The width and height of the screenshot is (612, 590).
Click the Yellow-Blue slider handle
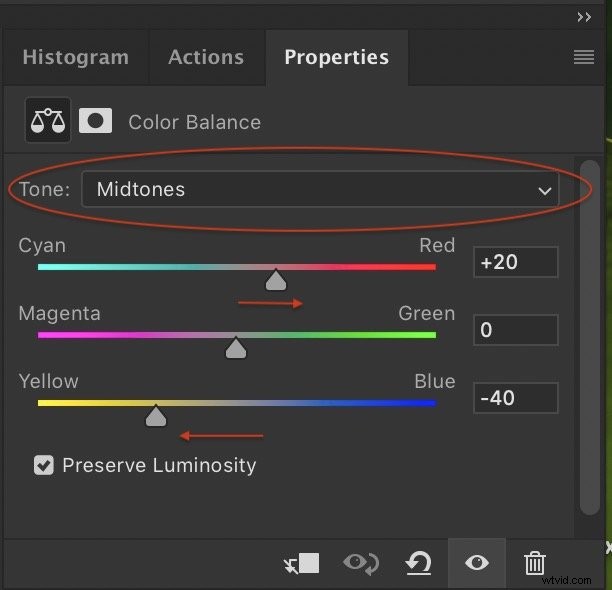pyautogui.click(x=156, y=416)
